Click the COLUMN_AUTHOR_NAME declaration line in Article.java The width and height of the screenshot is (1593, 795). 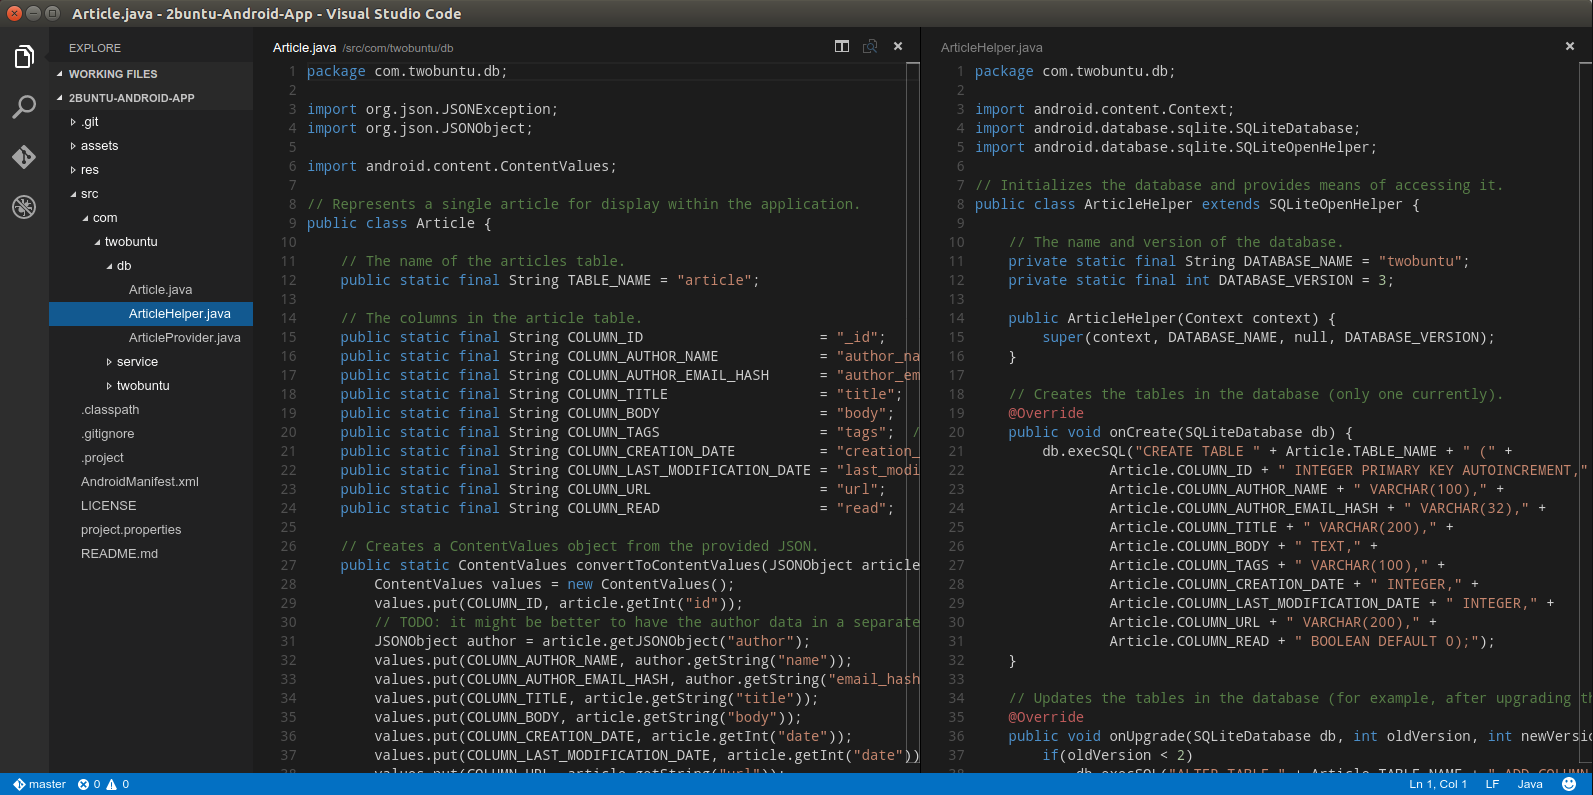(629, 356)
